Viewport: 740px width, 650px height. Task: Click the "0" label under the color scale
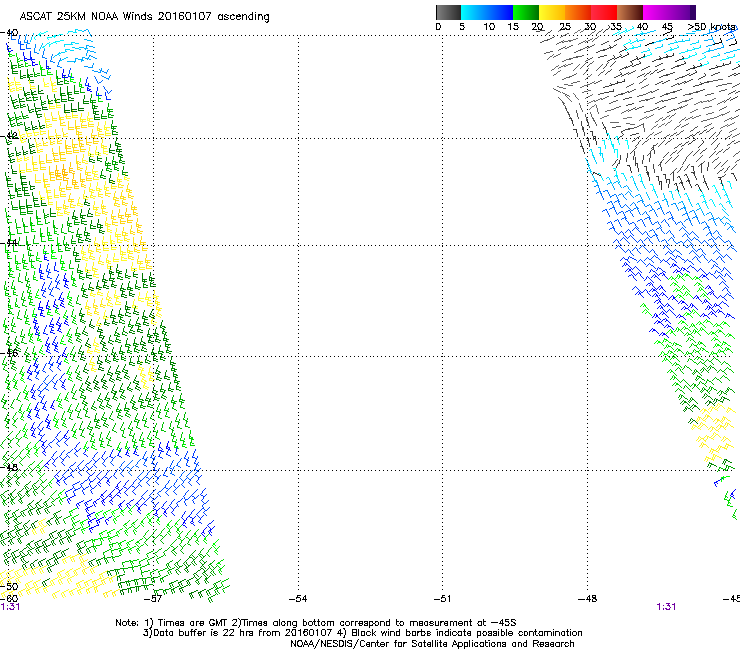pyautogui.click(x=438, y=27)
